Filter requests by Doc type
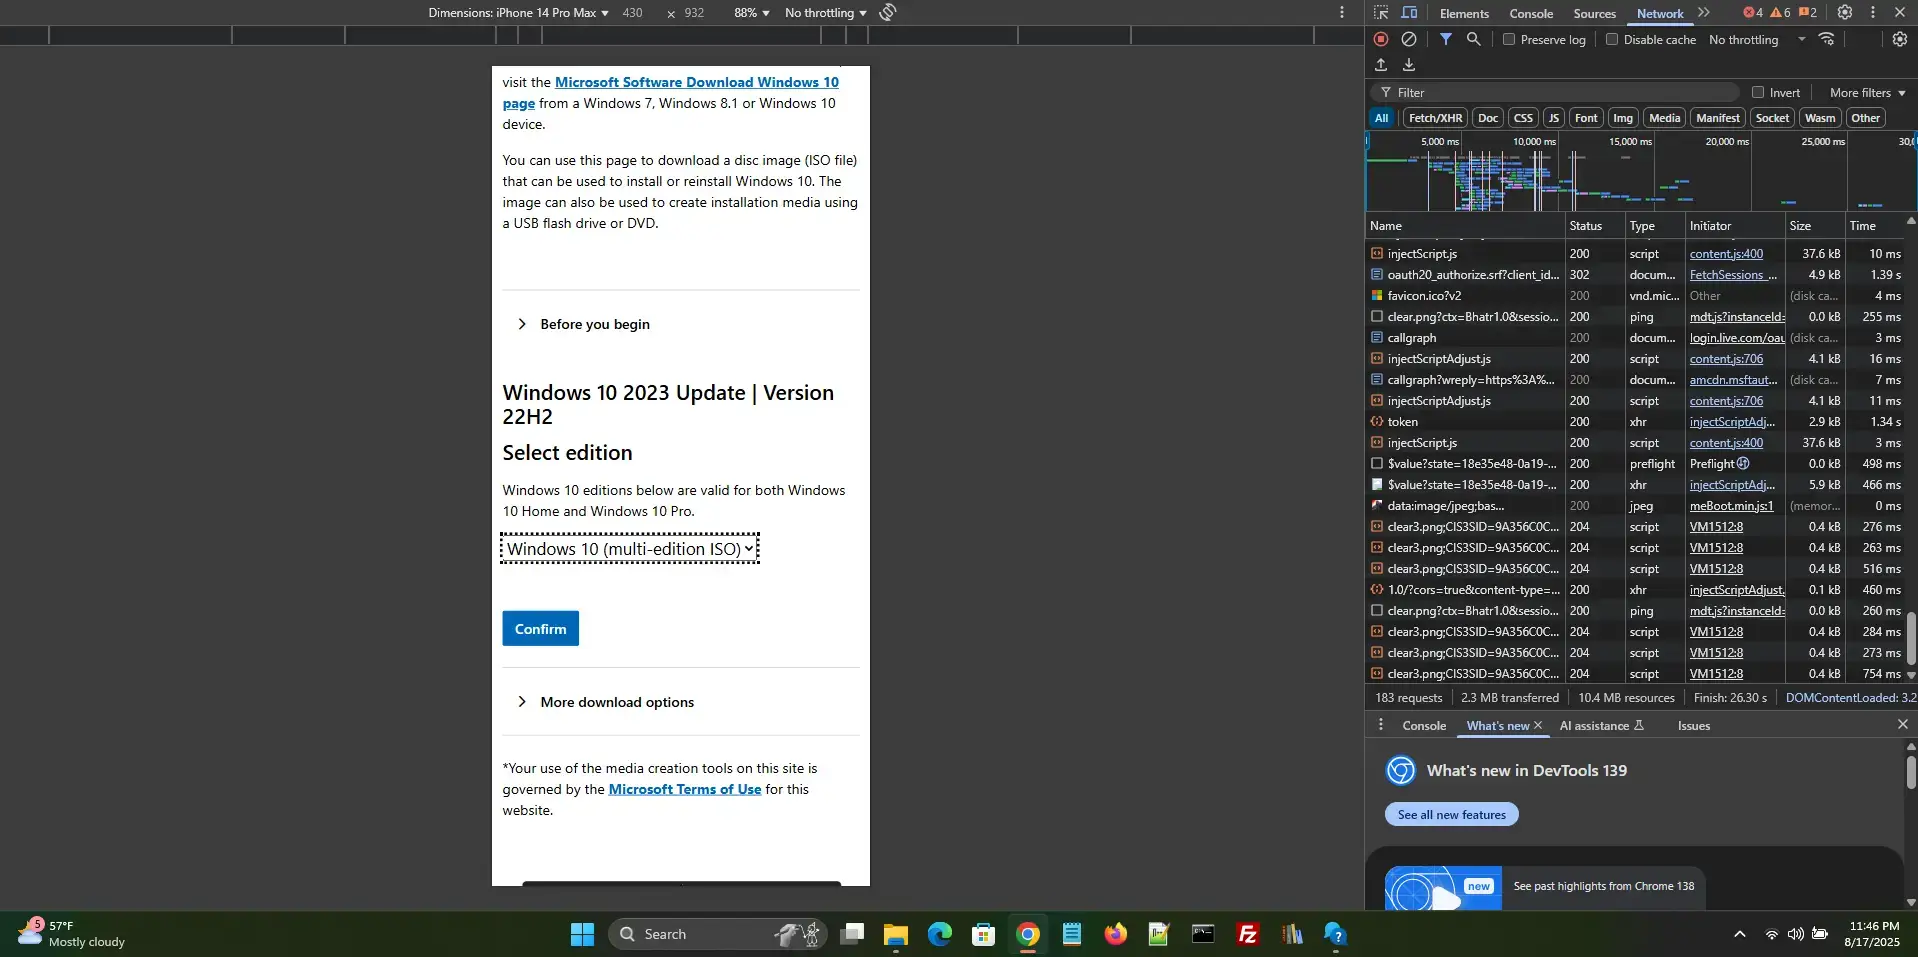The height and width of the screenshot is (957, 1918). (1488, 118)
